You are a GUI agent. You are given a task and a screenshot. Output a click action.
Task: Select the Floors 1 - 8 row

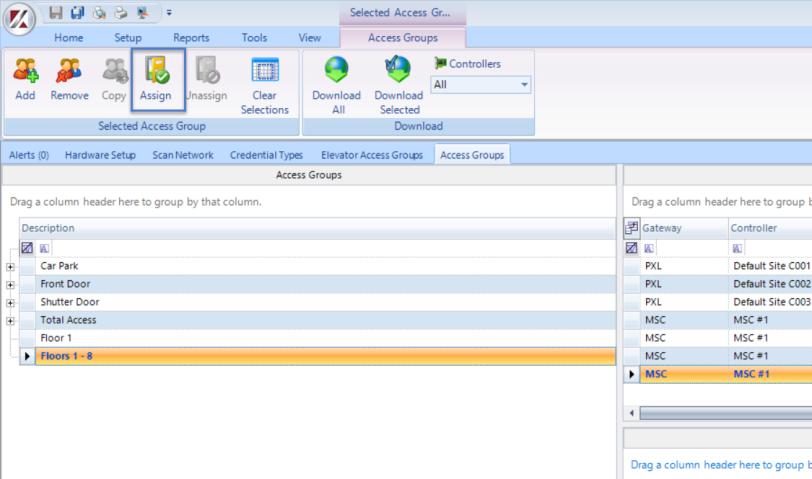325,356
